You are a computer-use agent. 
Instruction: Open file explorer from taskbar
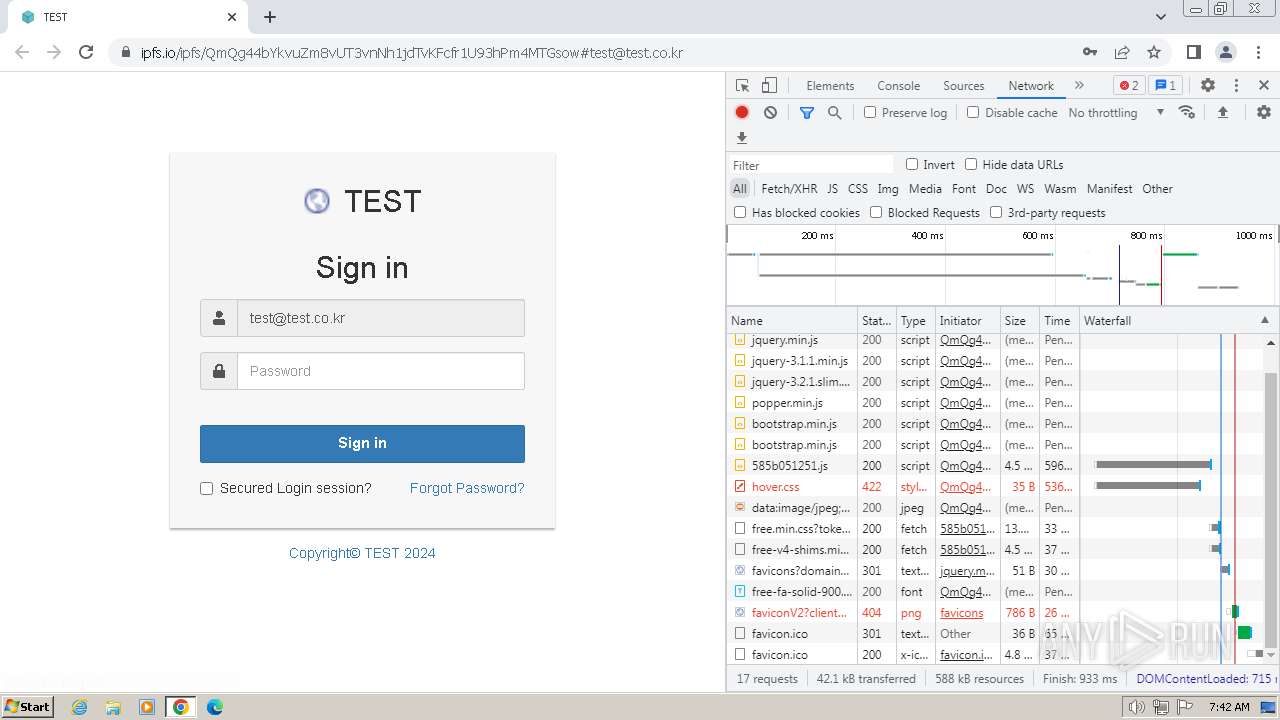[113, 707]
